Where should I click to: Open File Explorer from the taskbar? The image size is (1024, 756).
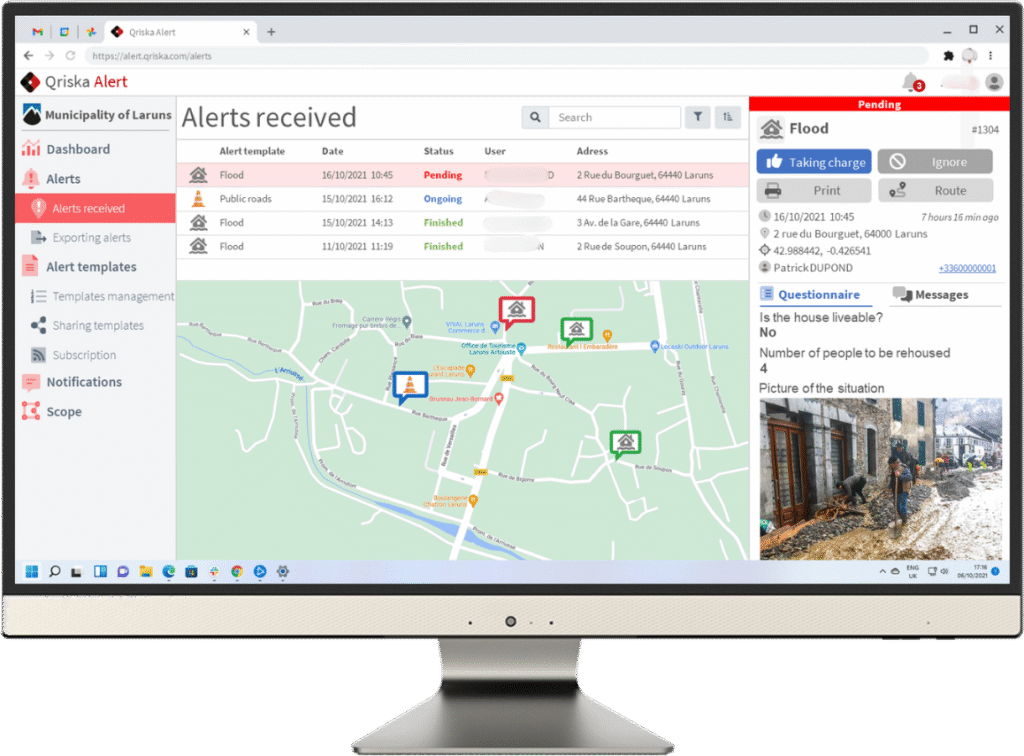(x=146, y=572)
